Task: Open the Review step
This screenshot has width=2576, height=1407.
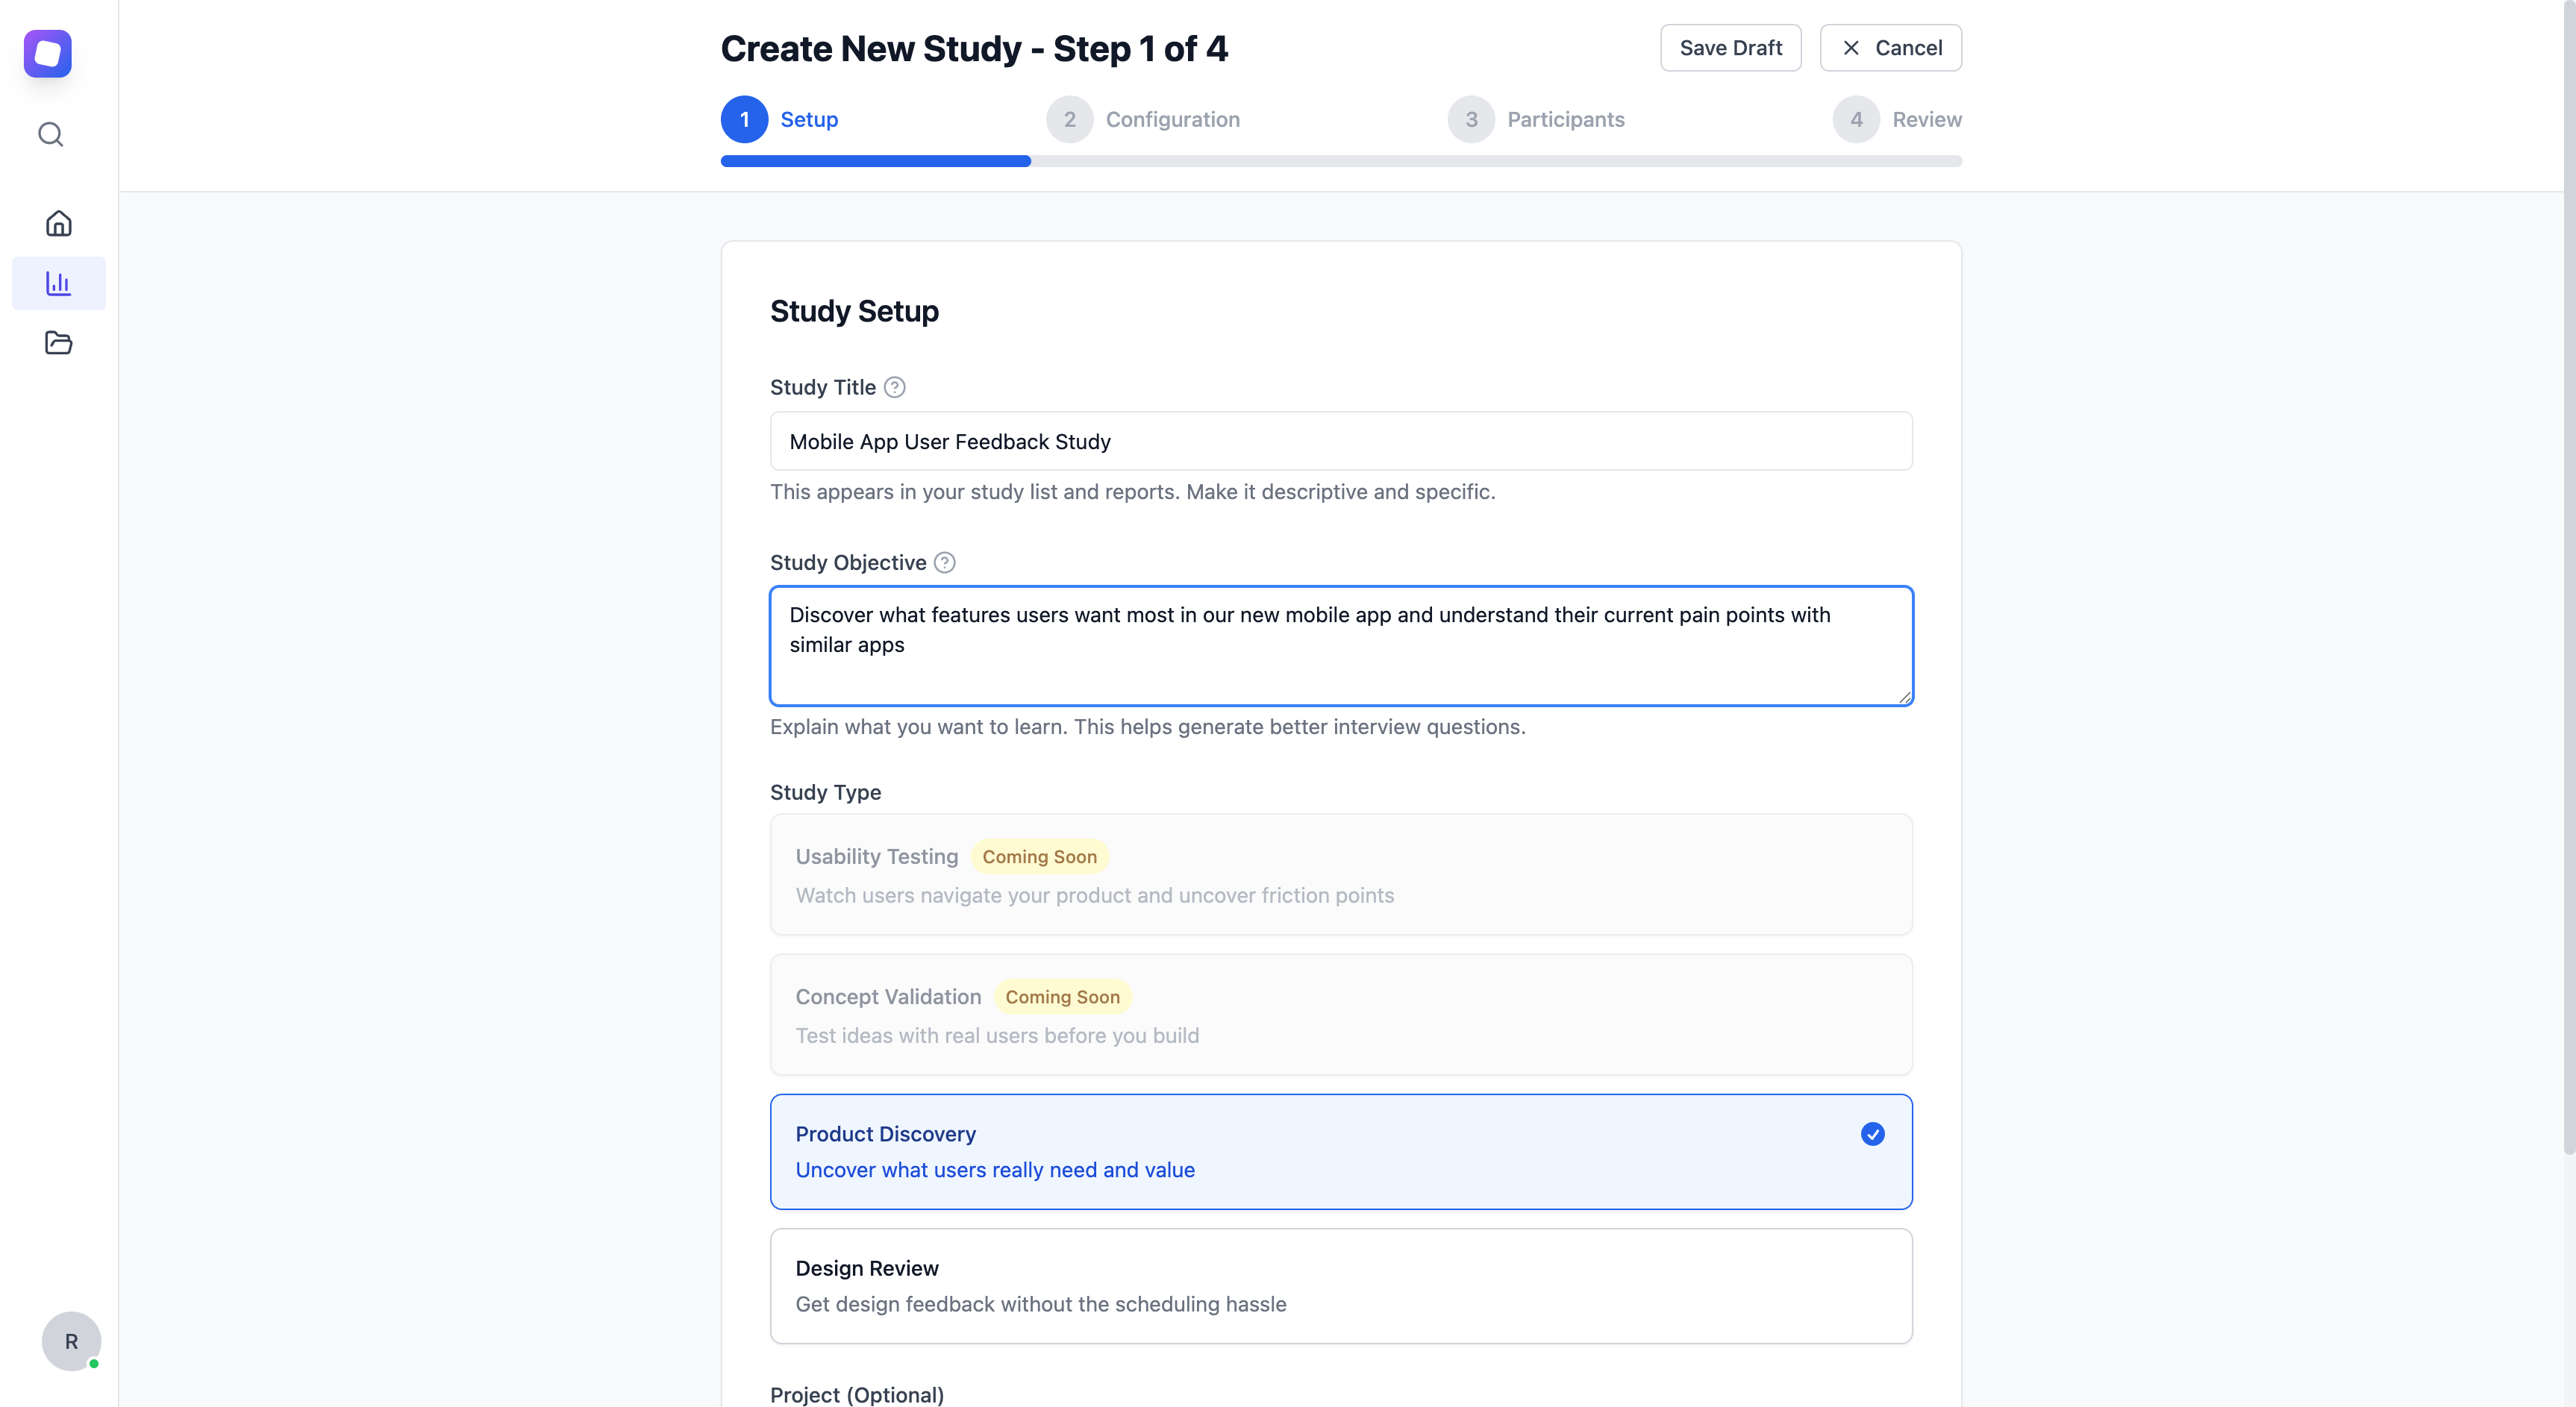Action: 1897,119
